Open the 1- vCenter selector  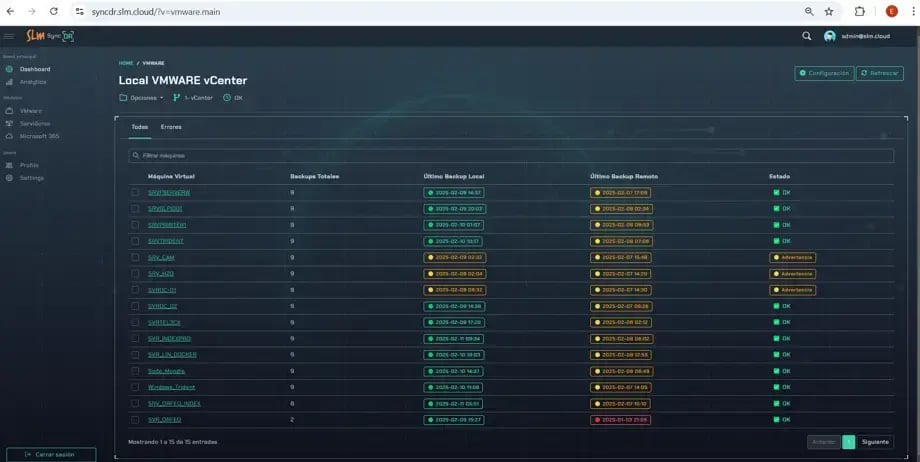click(x=194, y=98)
